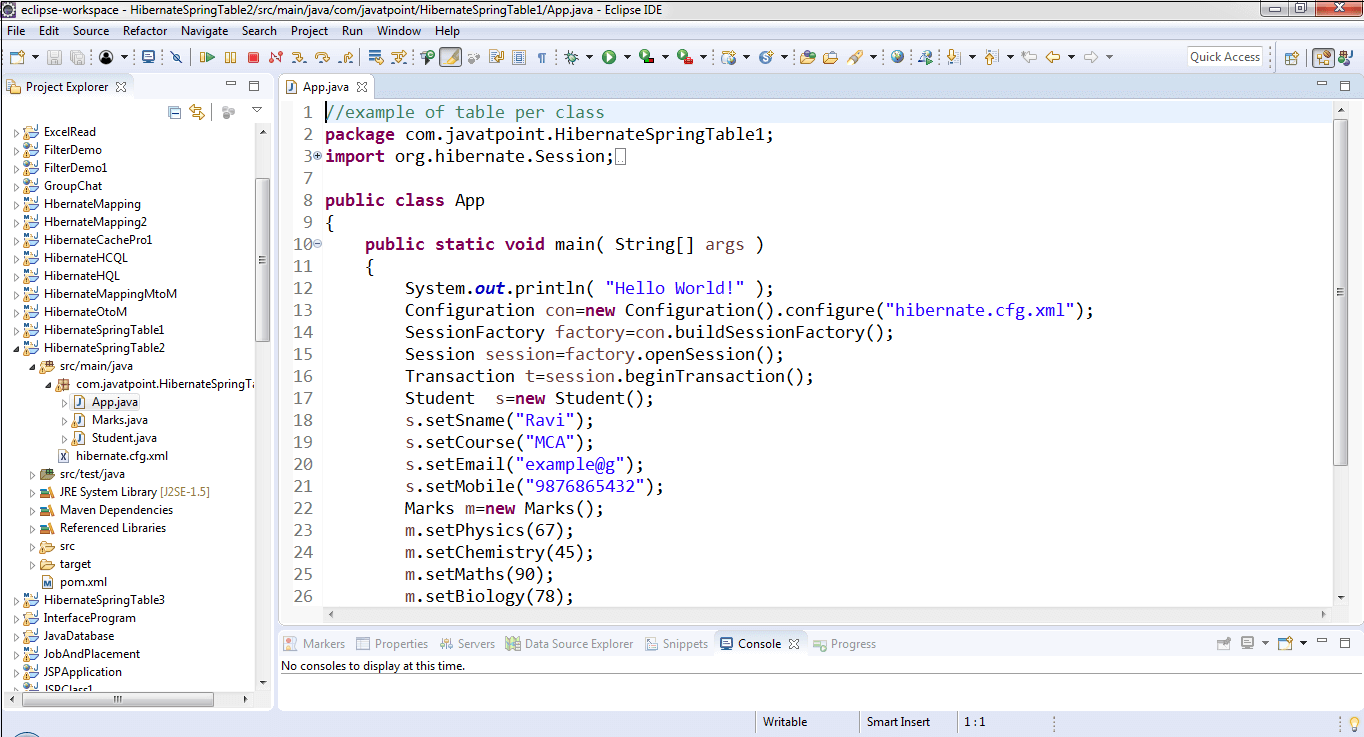
Task: Click the green Run button in toolbar
Action: pos(609,57)
